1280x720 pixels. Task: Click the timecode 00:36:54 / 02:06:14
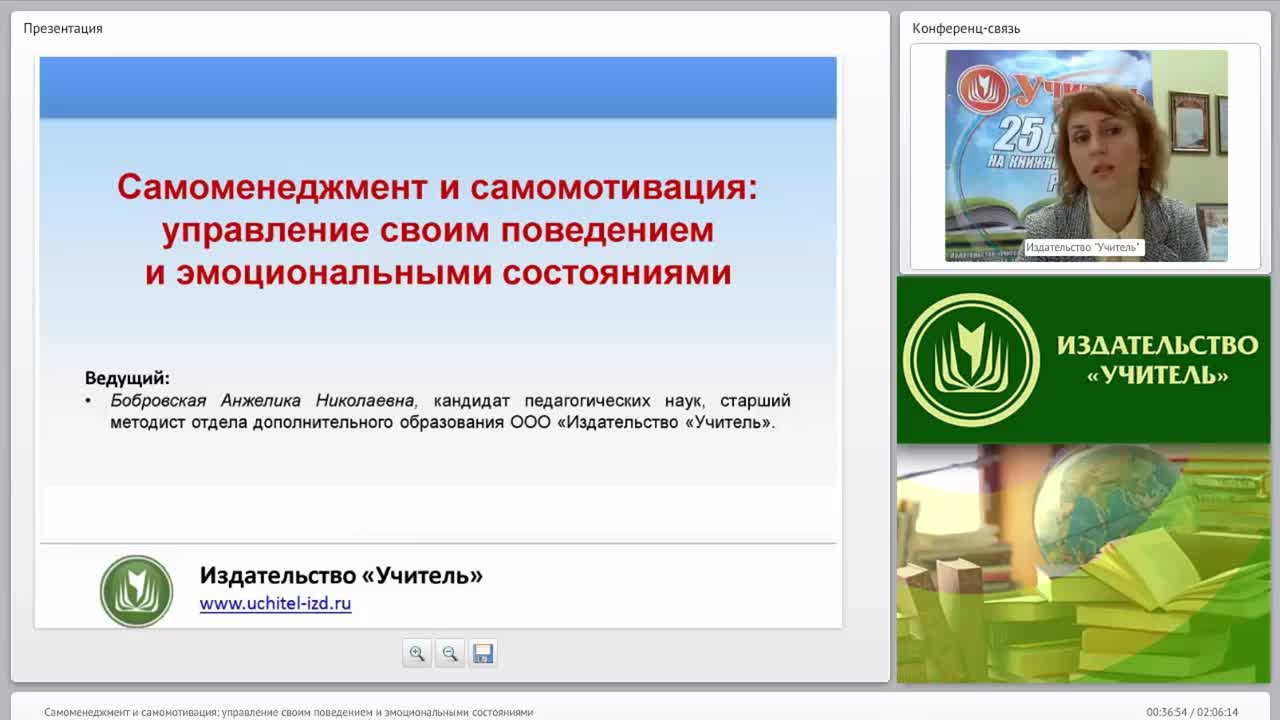point(1192,712)
